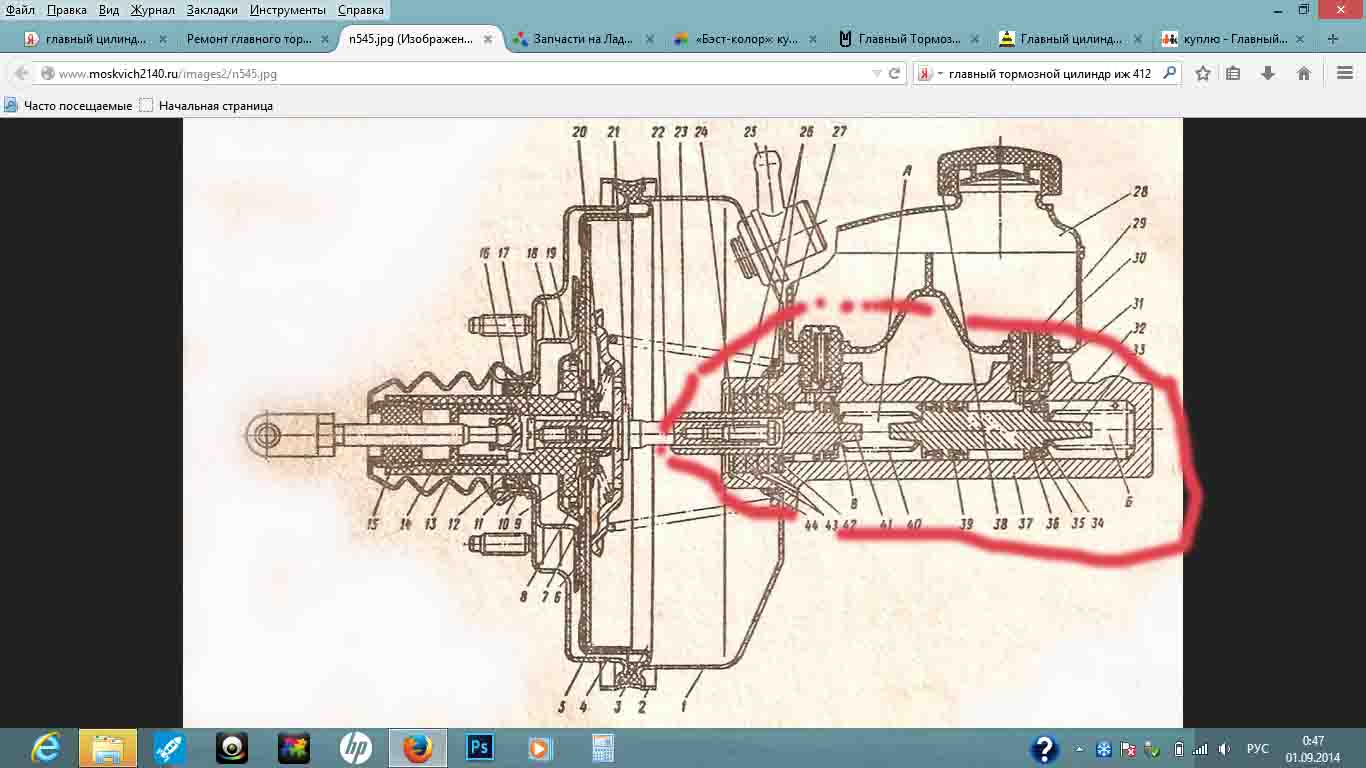Close the 'Главный Тормоз...' tab
This screenshot has height=768, width=1366.
[x=976, y=39]
